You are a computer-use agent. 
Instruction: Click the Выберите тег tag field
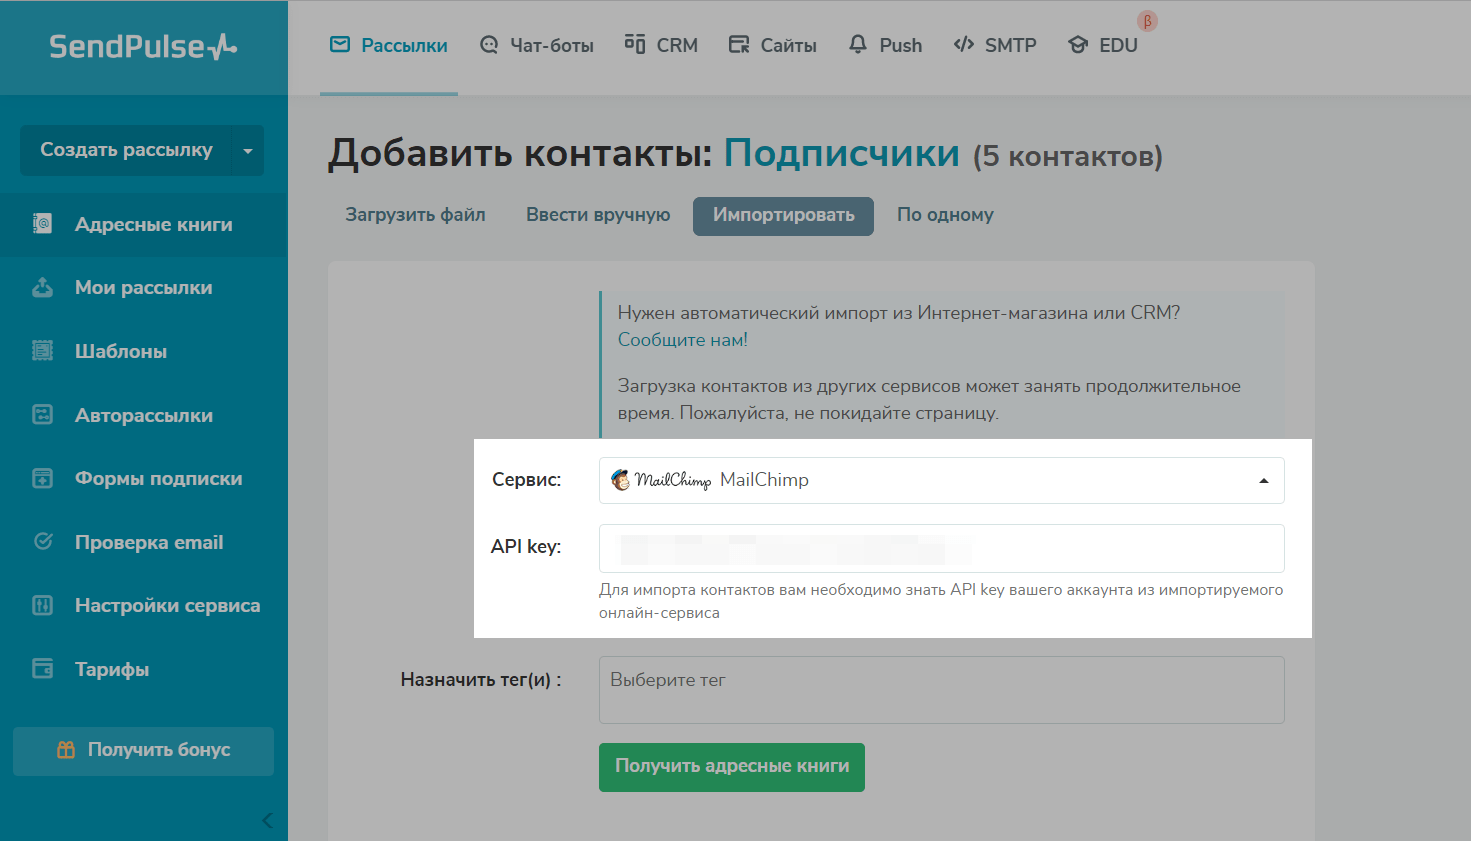tap(940, 689)
